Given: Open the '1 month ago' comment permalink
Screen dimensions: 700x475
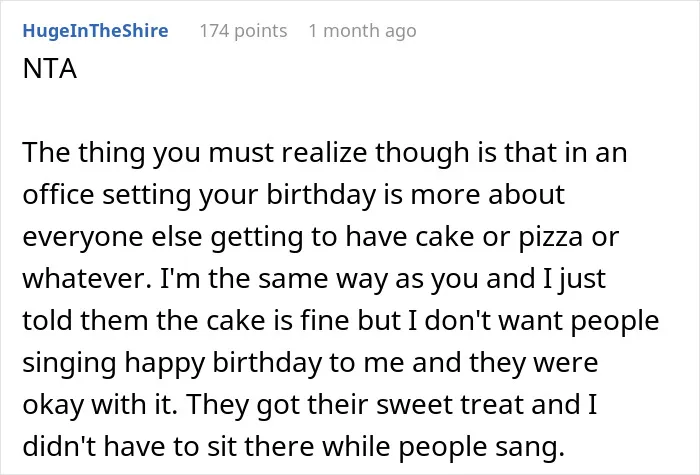Looking at the screenshot, I should (362, 31).
